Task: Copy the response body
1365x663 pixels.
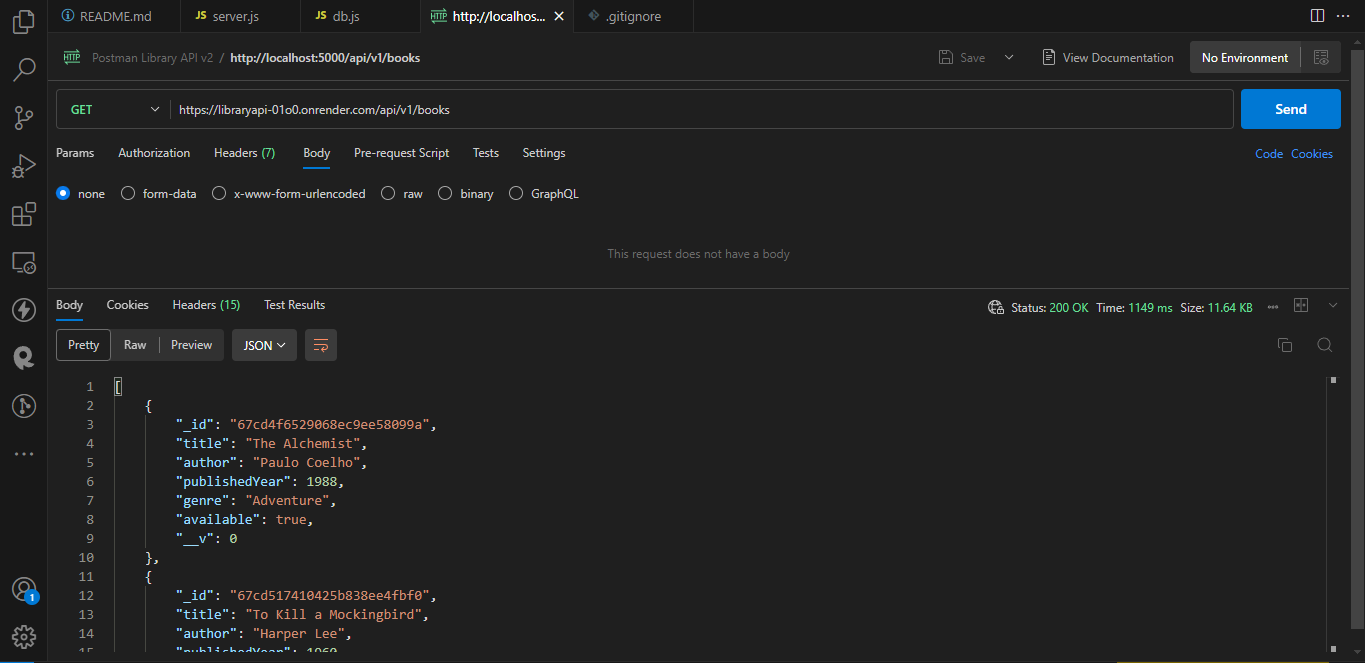Action: (x=1285, y=345)
